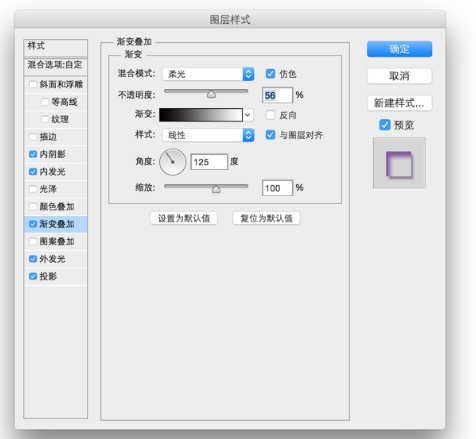Click the 缩放 slider handle
Screen dimensions: 476x439
[x=216, y=189]
